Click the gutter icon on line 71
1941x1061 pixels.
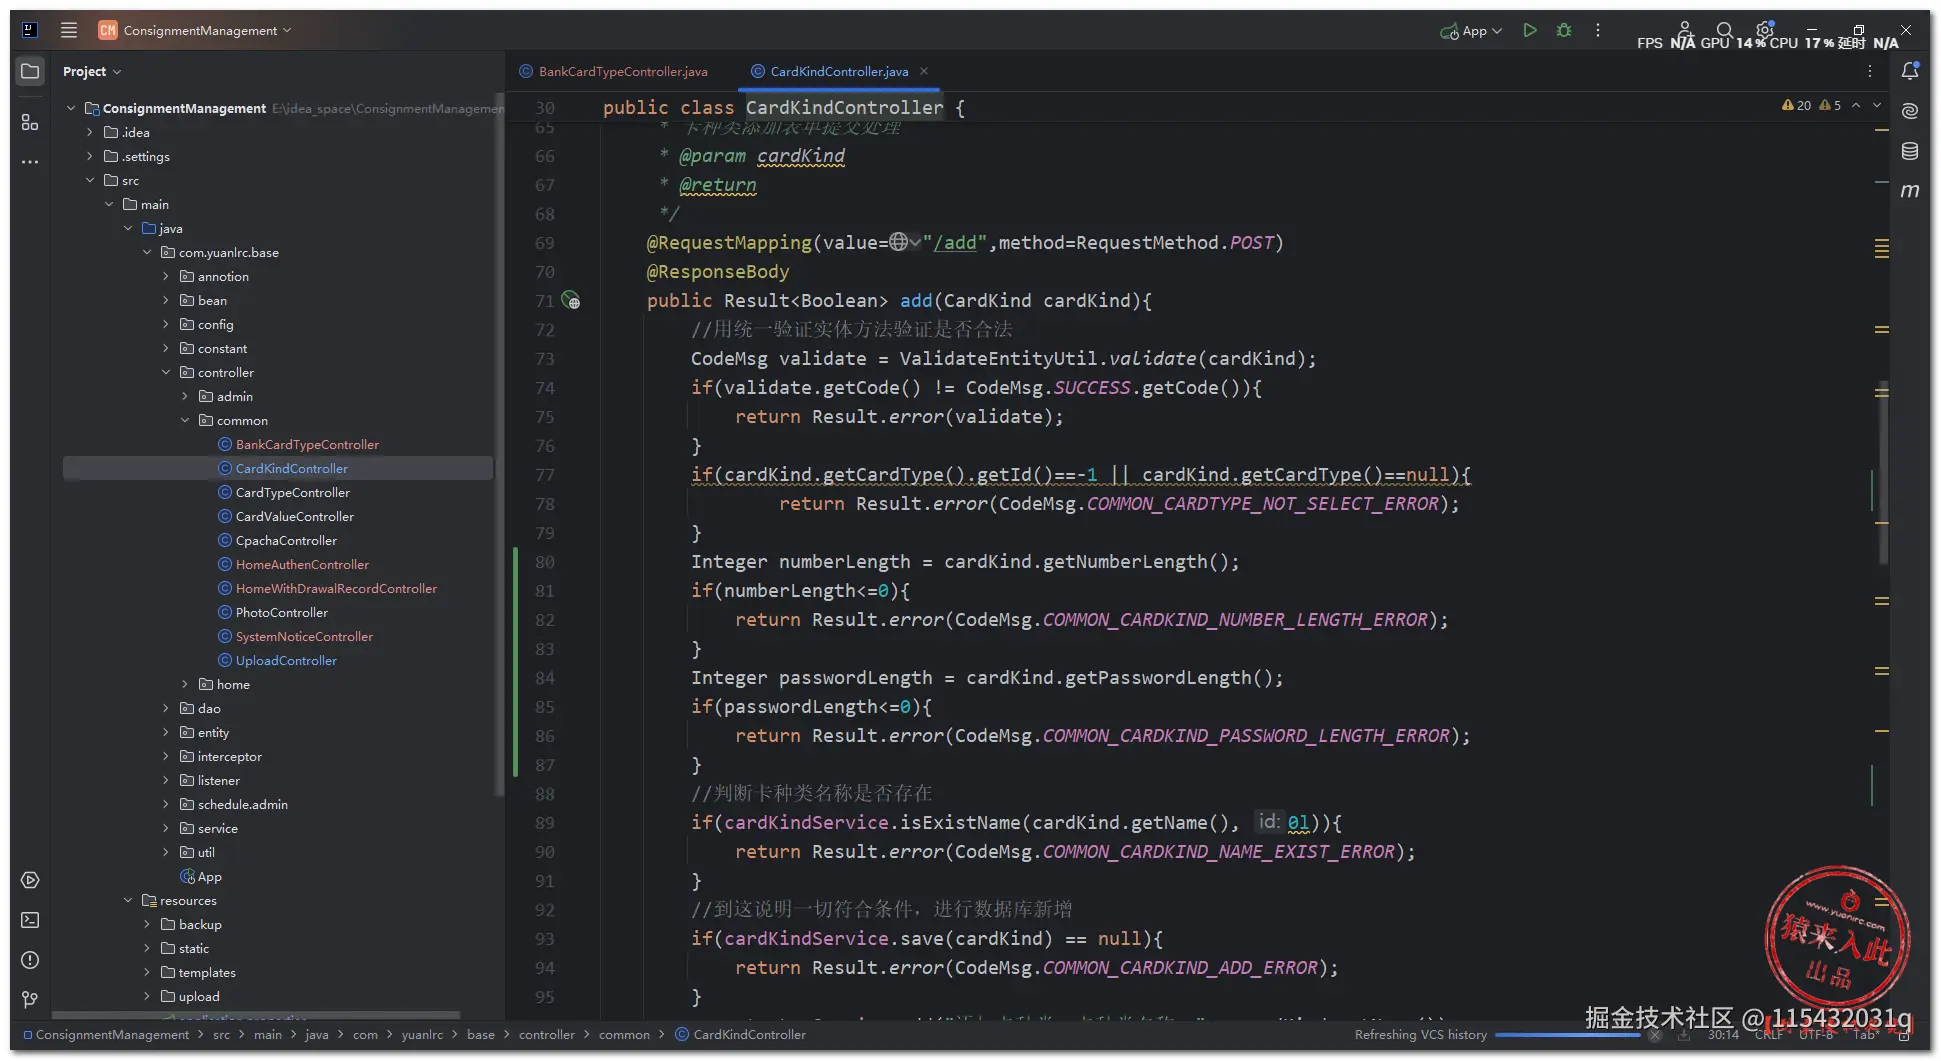(571, 300)
